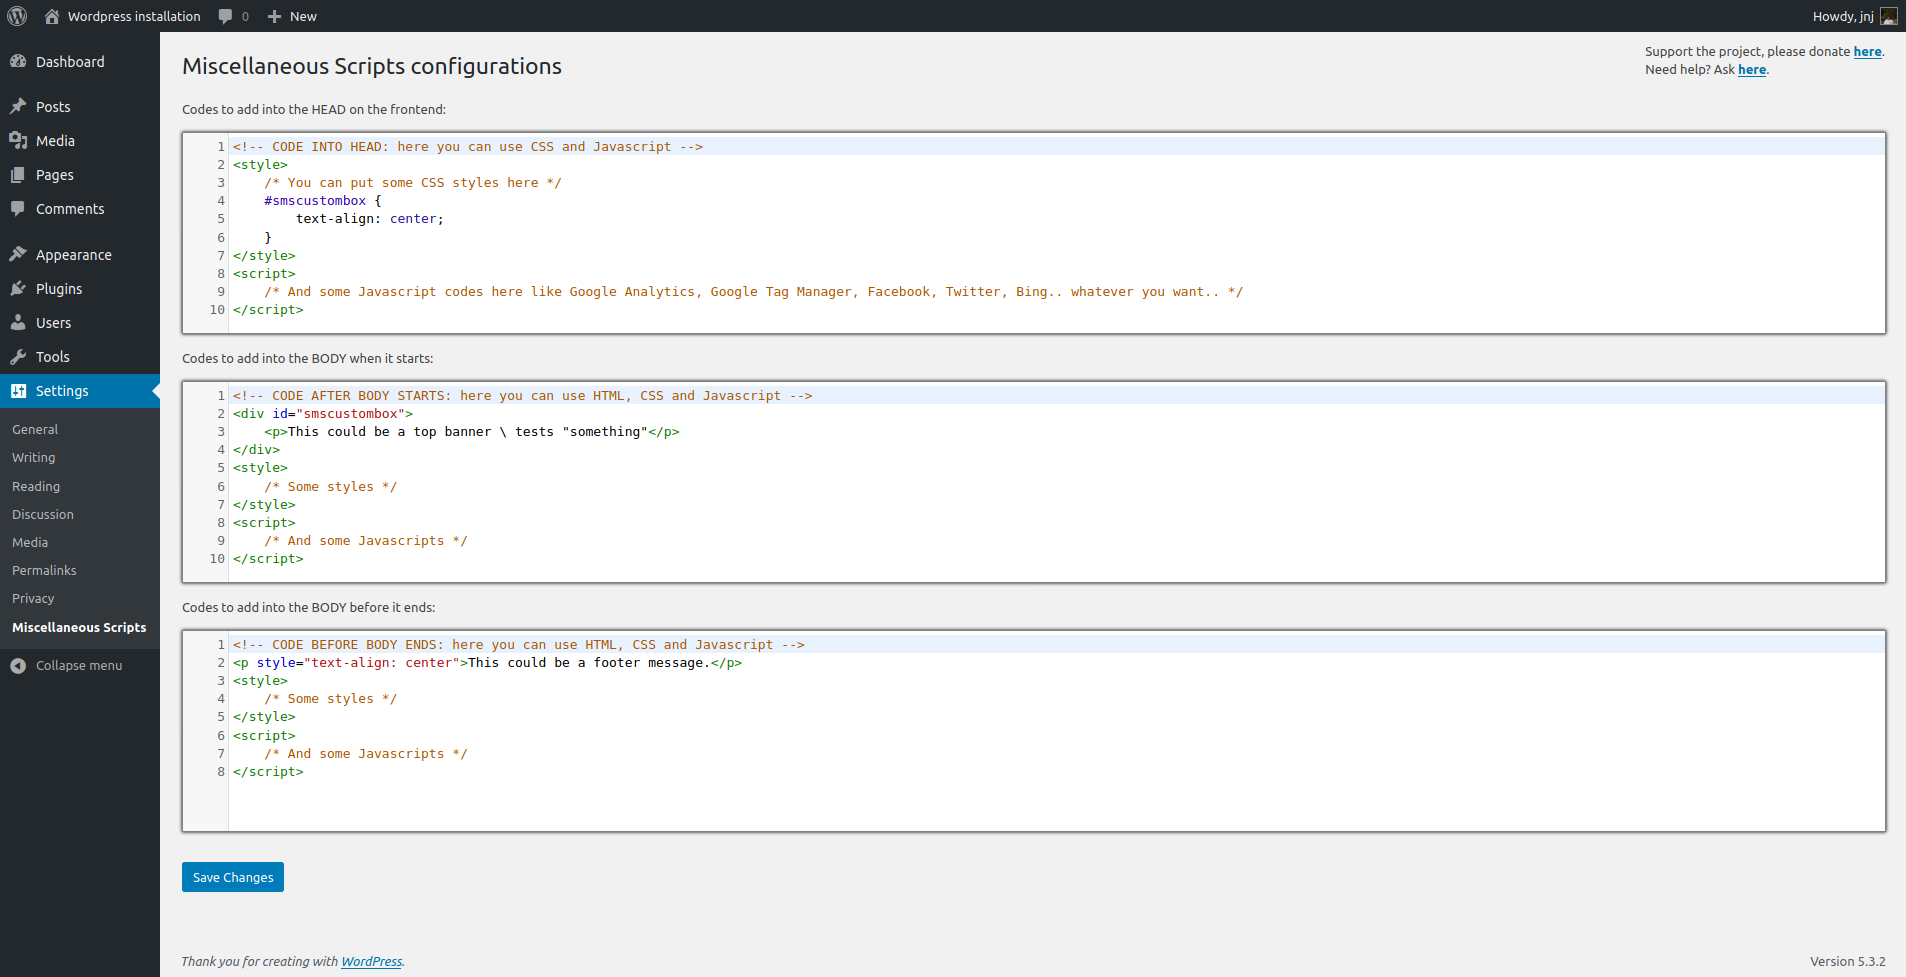This screenshot has height=977, width=1906.
Task: Open Media settings under Settings submenu
Action: 30,542
